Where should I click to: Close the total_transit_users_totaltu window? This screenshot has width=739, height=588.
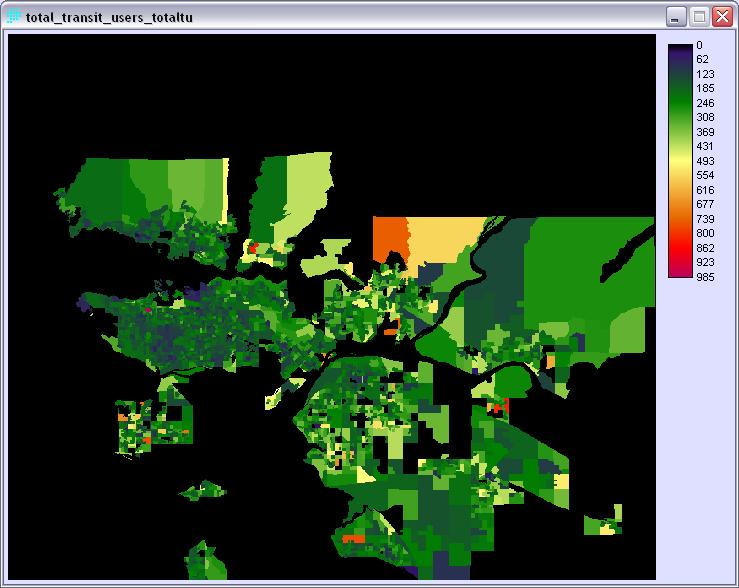[721, 18]
